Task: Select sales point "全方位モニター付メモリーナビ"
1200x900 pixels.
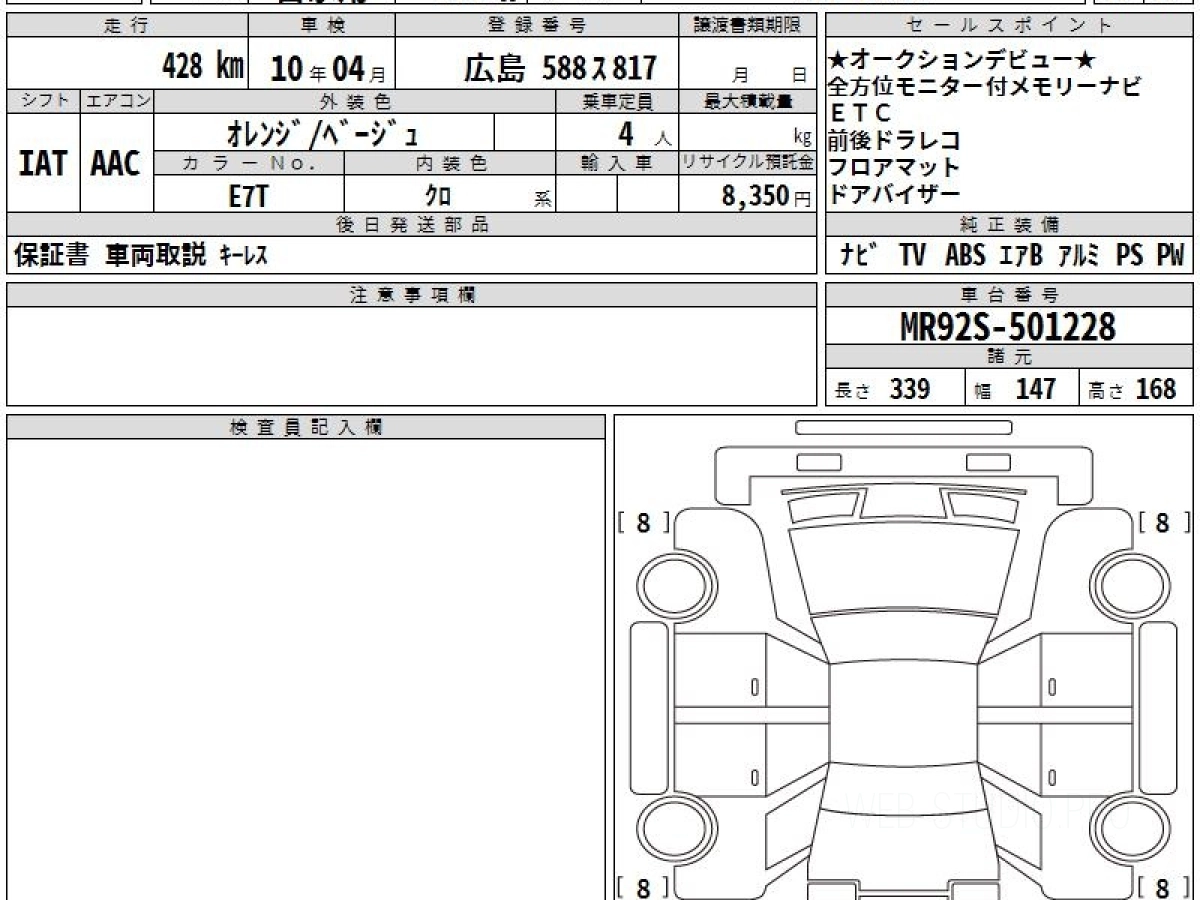Action: (x=984, y=87)
